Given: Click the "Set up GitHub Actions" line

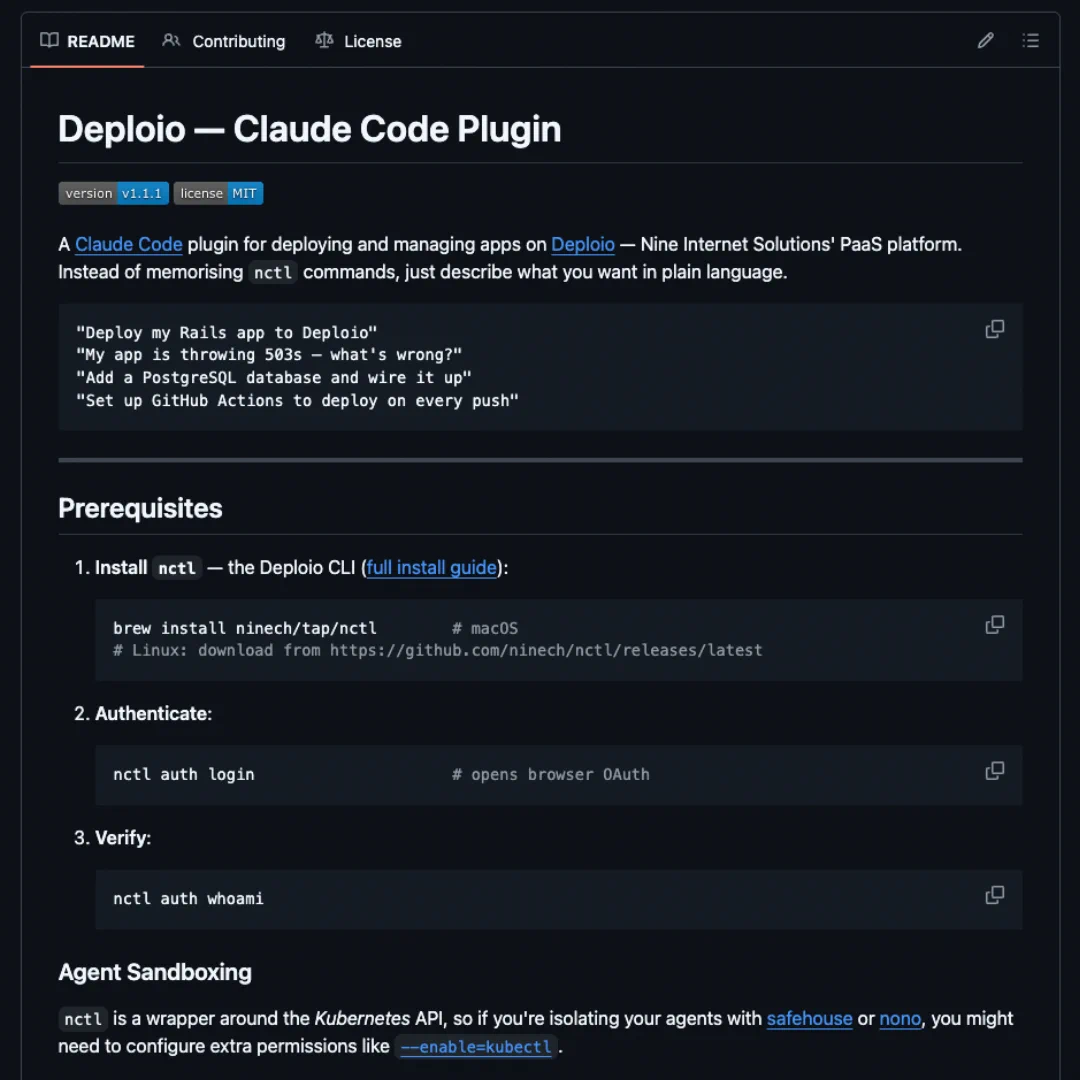Looking at the screenshot, I should click(297, 401).
